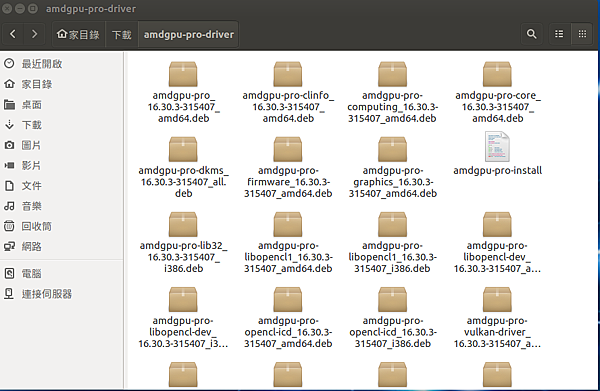This screenshot has height=391, width=600.
Task: Open 下載 in the sidebar
Action: click(x=61, y=125)
